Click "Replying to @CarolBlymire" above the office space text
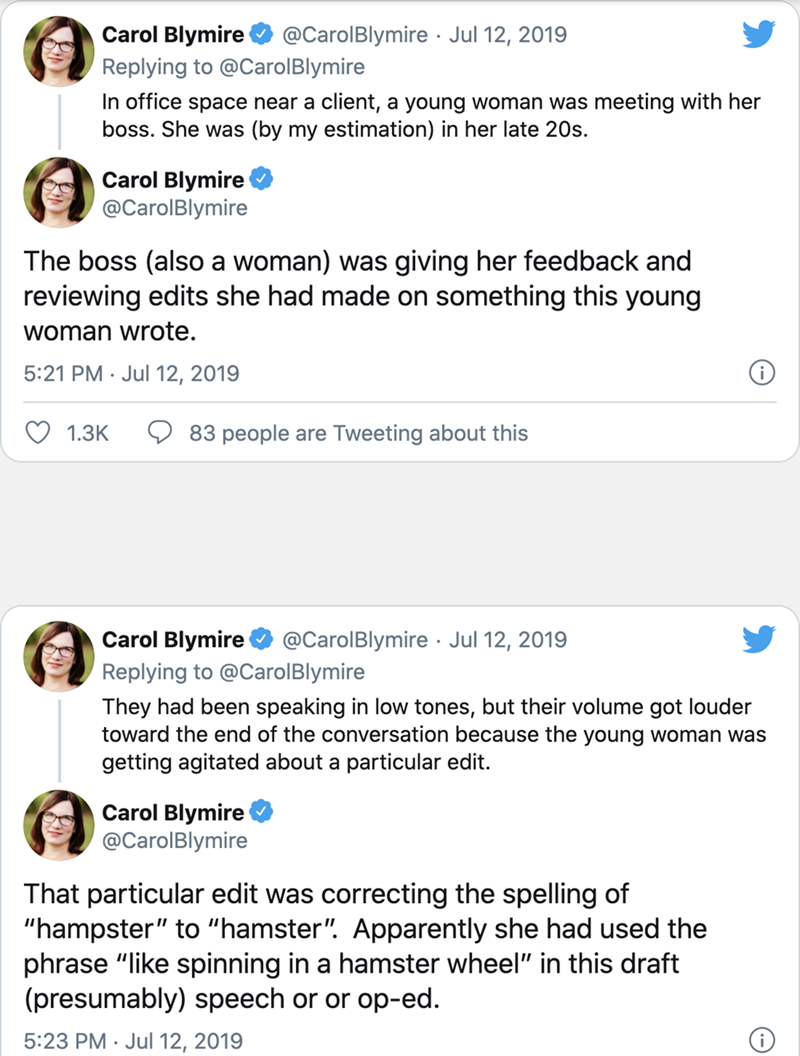The image size is (800, 1056). [233, 67]
